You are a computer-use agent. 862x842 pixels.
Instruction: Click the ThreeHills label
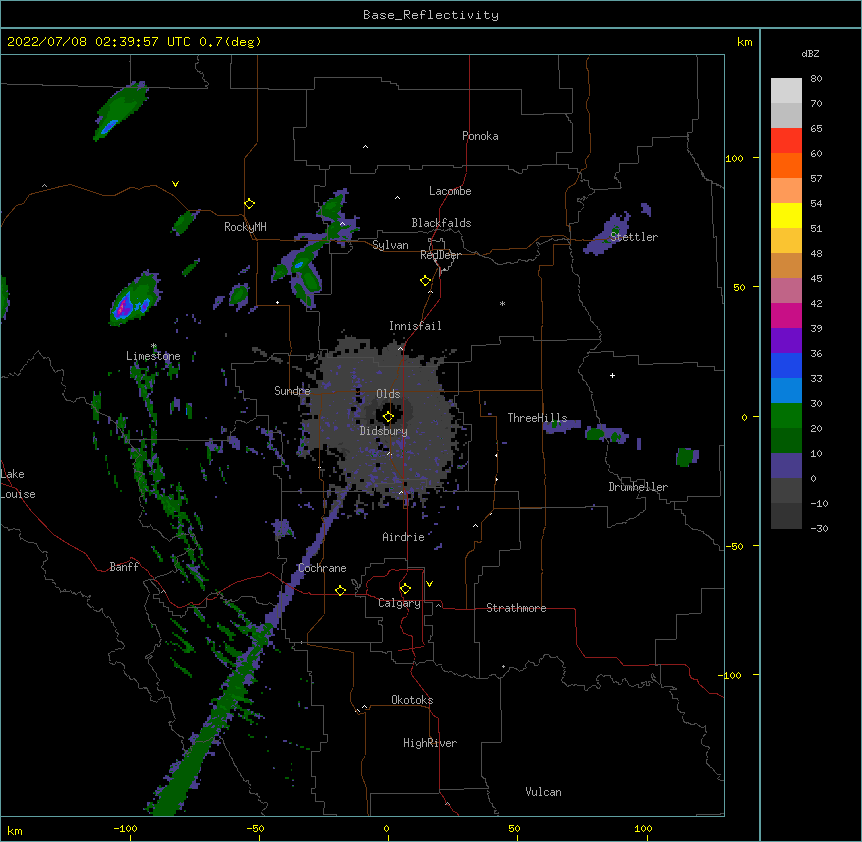(x=537, y=418)
